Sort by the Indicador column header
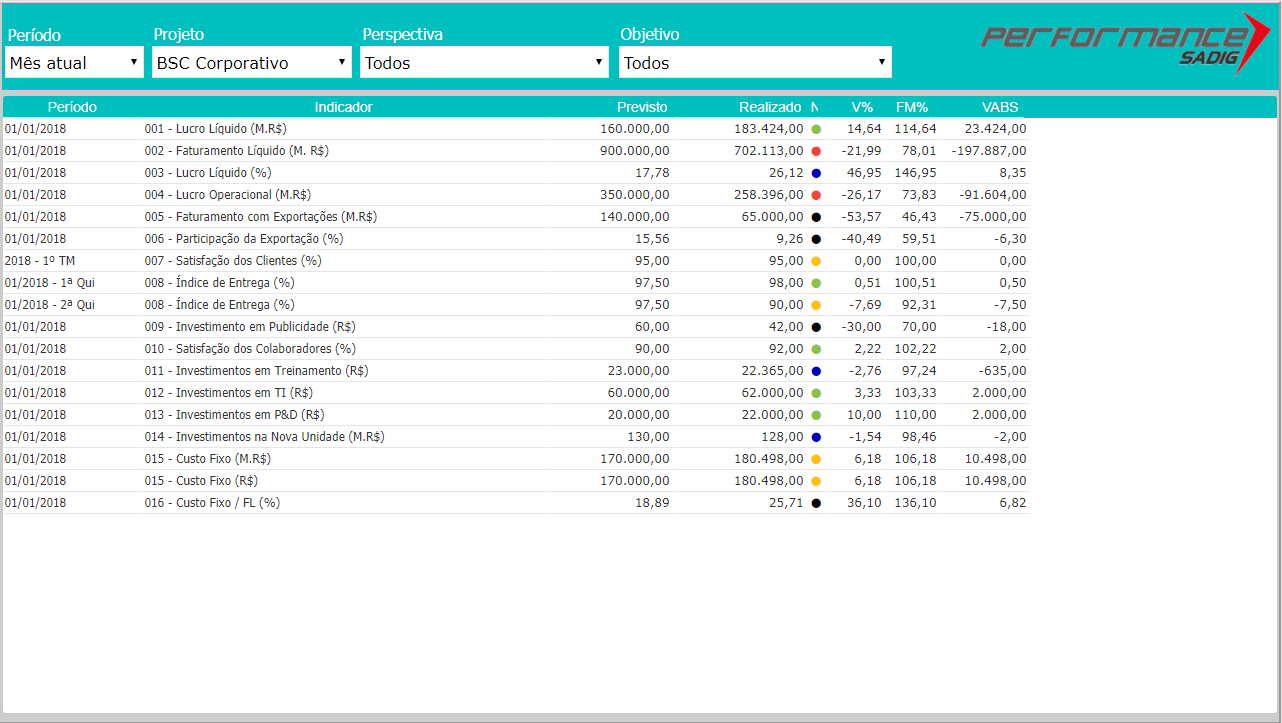The width and height of the screenshot is (1282, 723). [343, 107]
